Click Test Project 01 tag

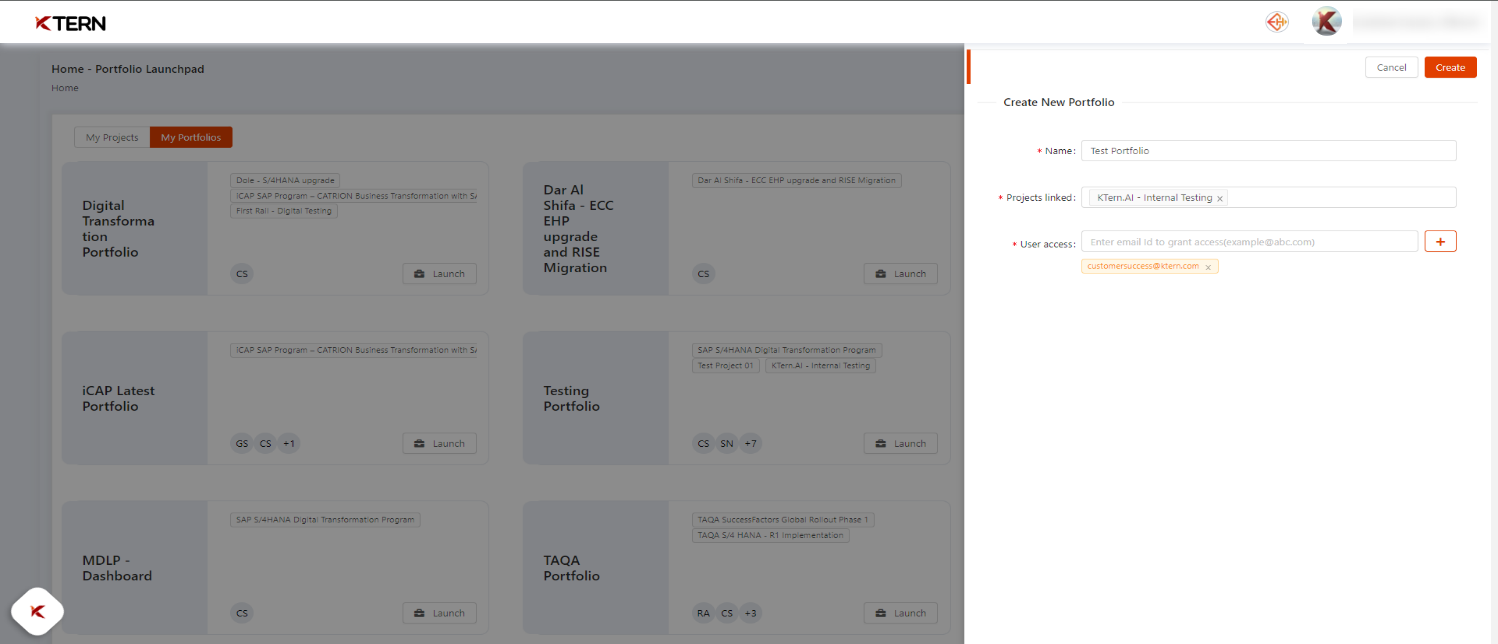point(725,365)
